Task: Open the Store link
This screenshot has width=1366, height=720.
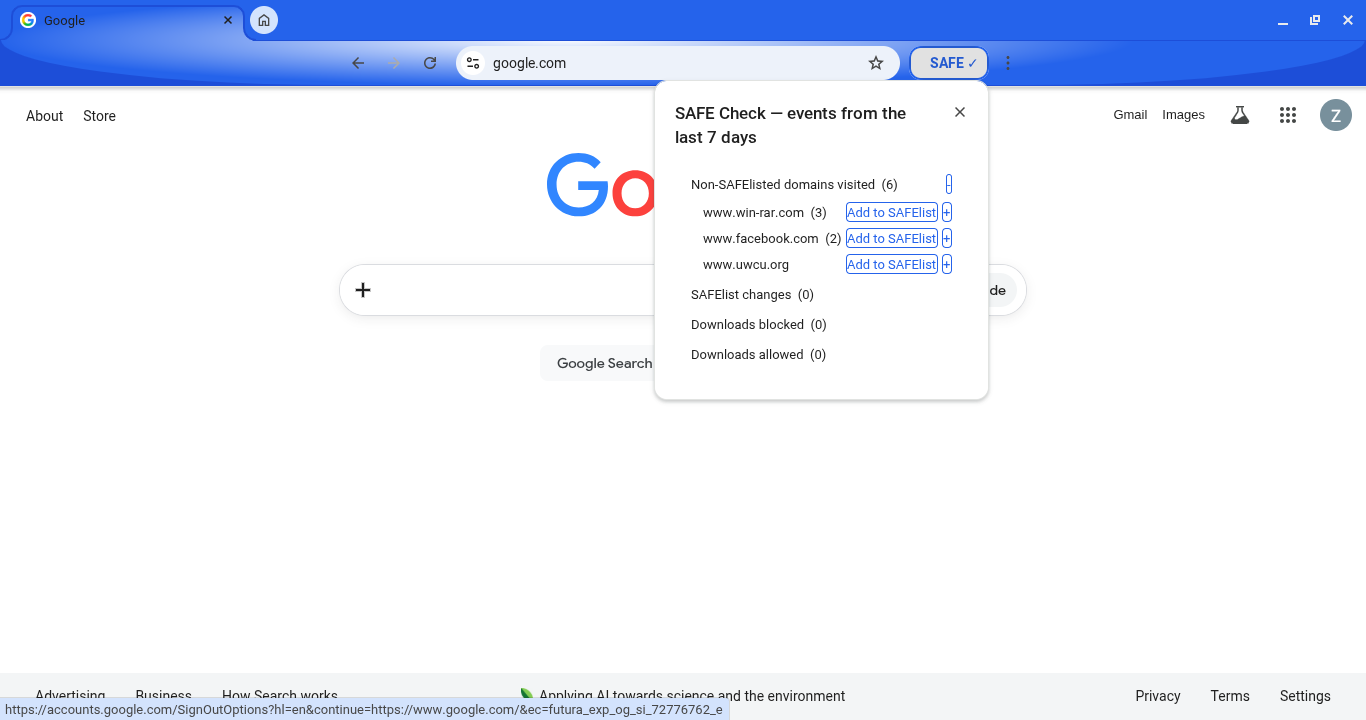Action: point(100,116)
